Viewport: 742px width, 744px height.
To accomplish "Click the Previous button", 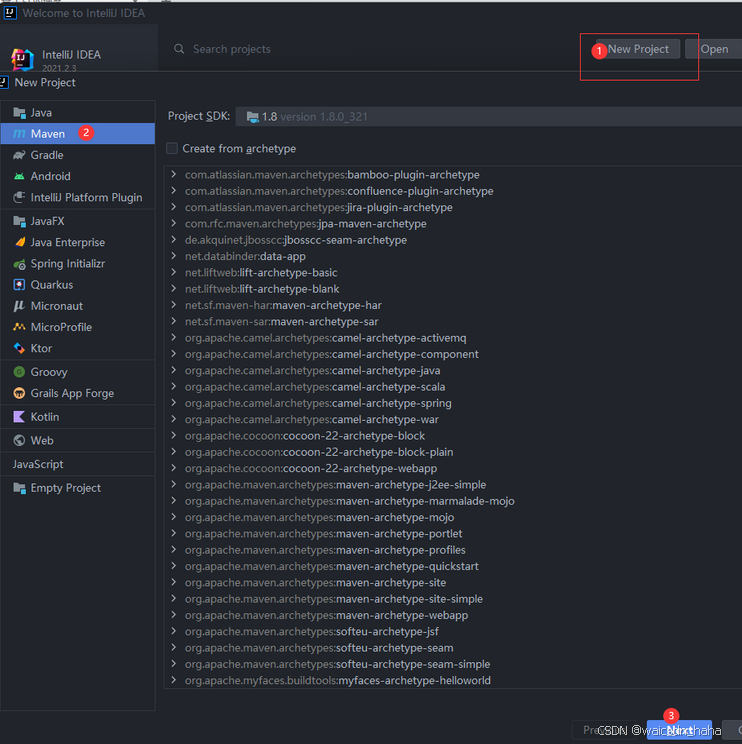I will click(x=607, y=730).
